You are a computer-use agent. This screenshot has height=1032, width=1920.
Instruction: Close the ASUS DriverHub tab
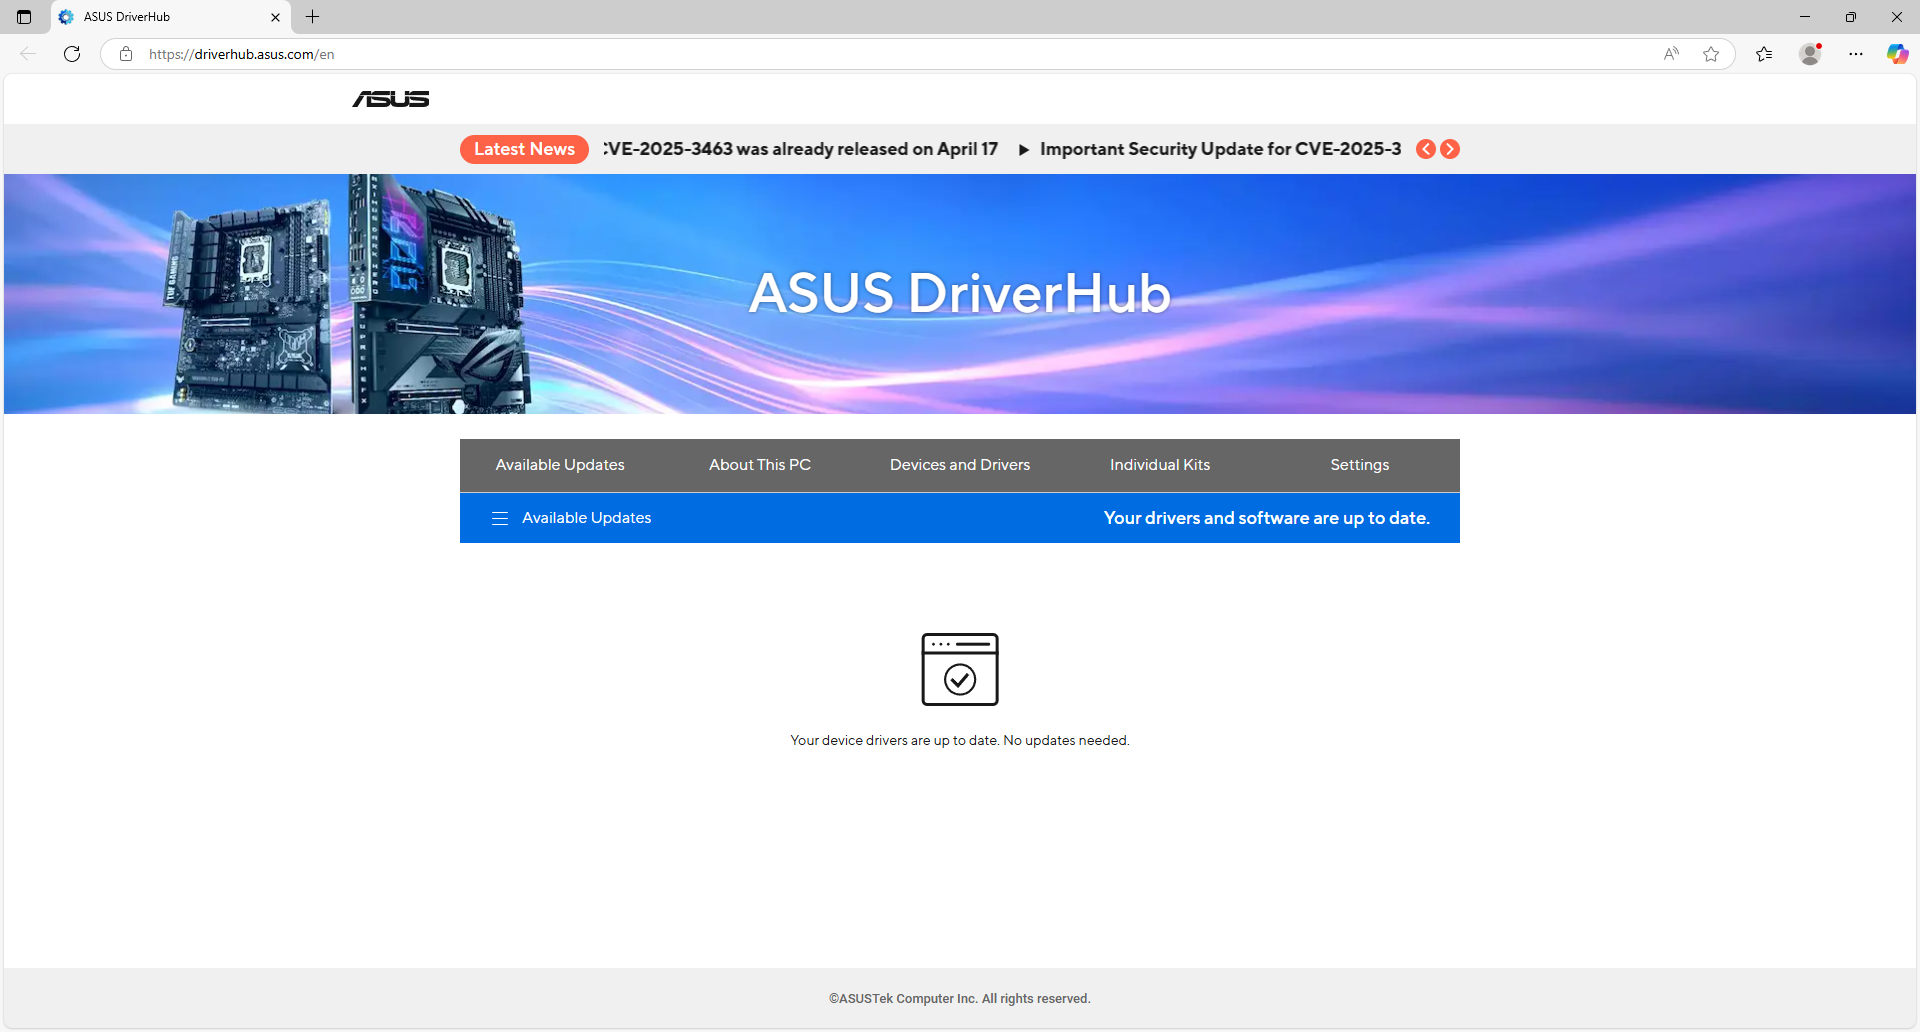pos(276,17)
